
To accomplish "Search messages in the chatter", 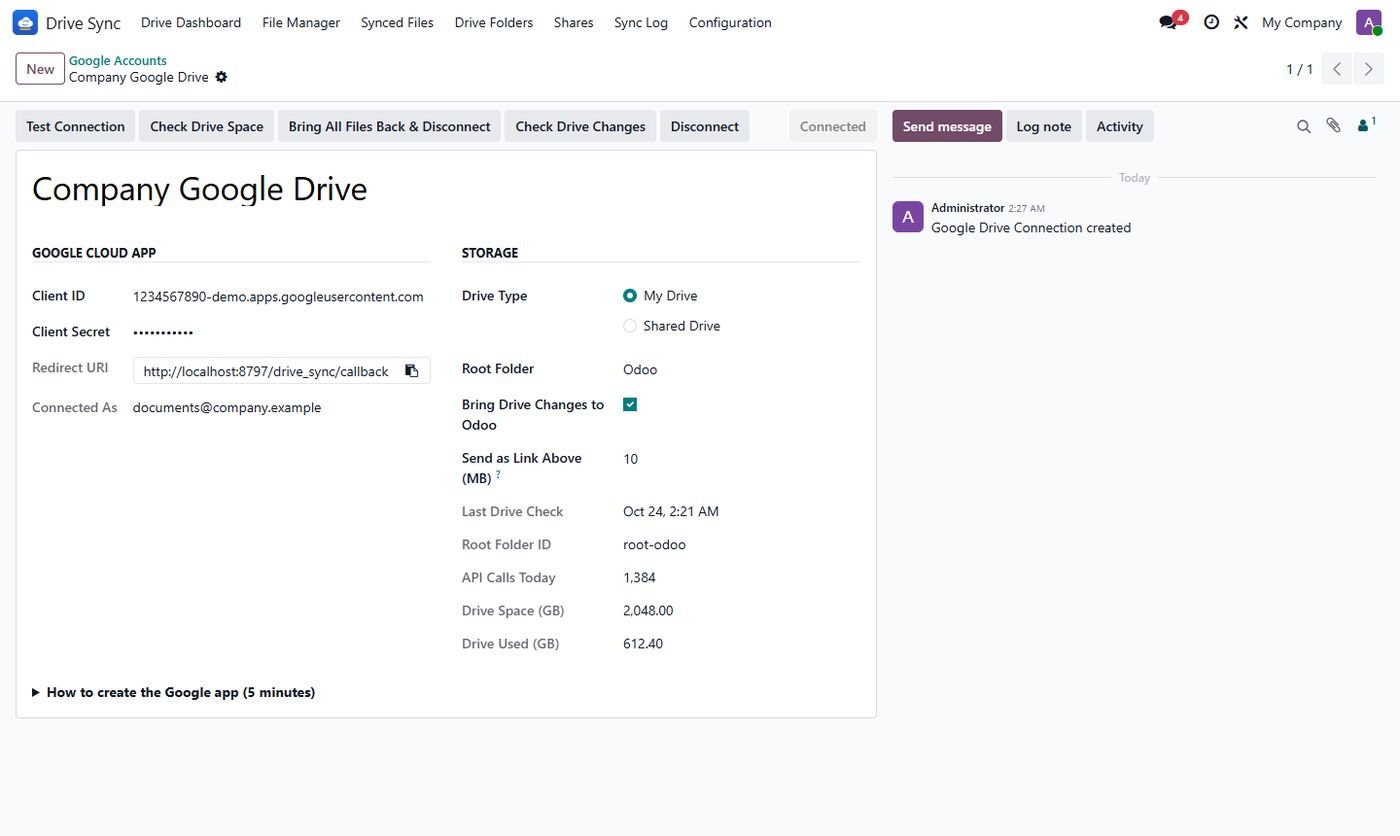I will point(1303,126).
